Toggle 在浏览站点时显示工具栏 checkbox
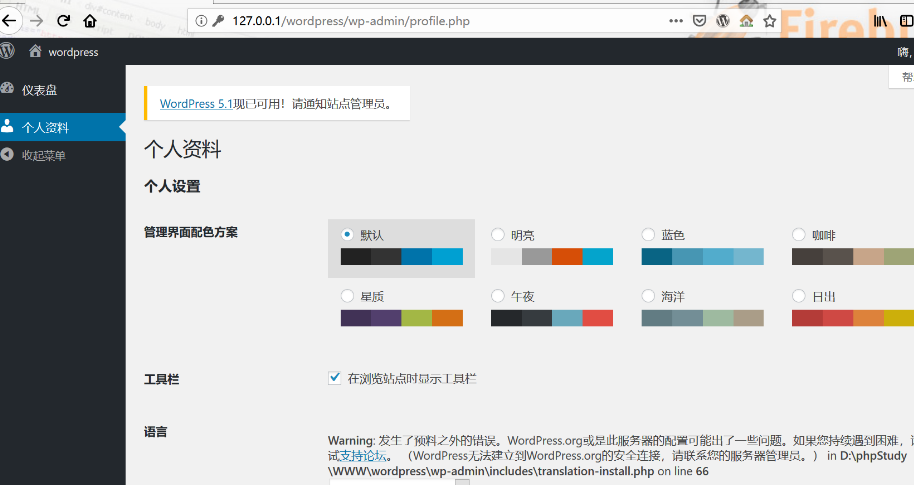Viewport: 914px width, 485px height. 335,378
